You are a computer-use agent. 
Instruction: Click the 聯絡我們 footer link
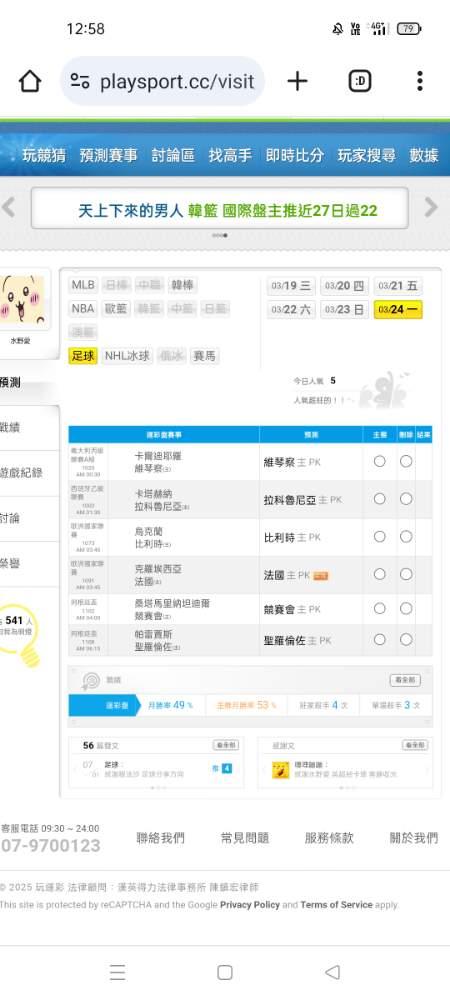[161, 838]
